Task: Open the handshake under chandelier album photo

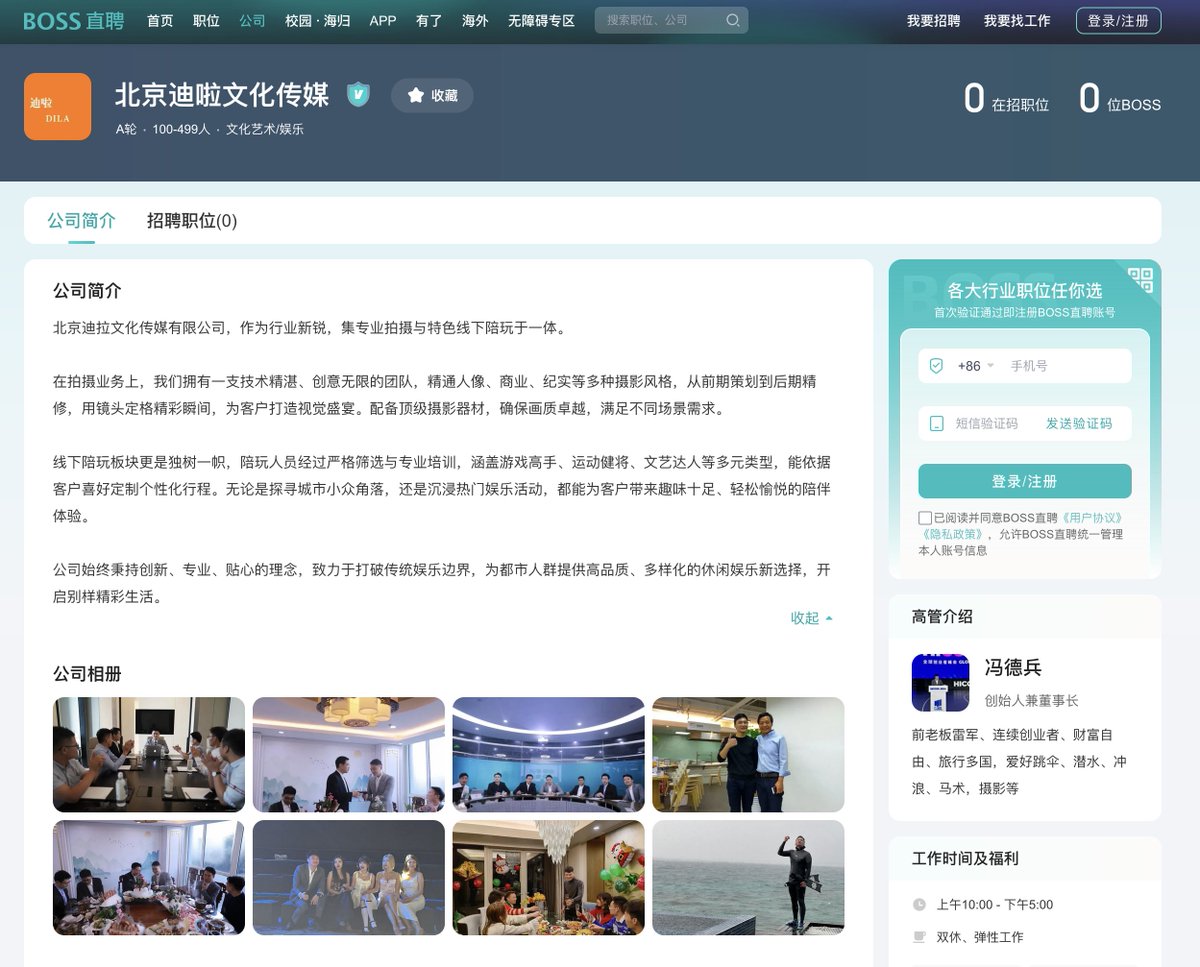Action: (x=349, y=754)
